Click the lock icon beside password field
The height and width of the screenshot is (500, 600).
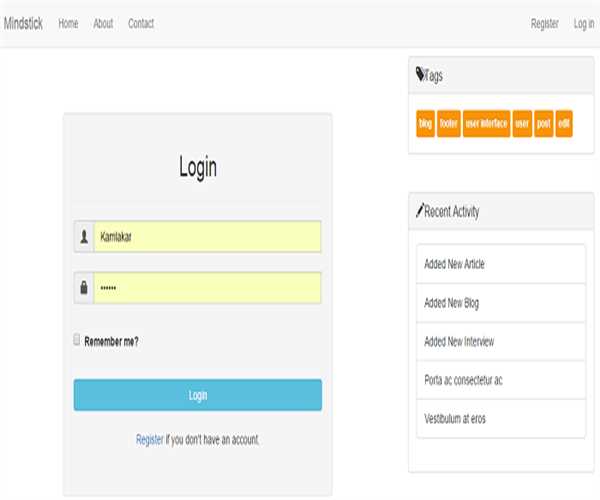(83, 288)
